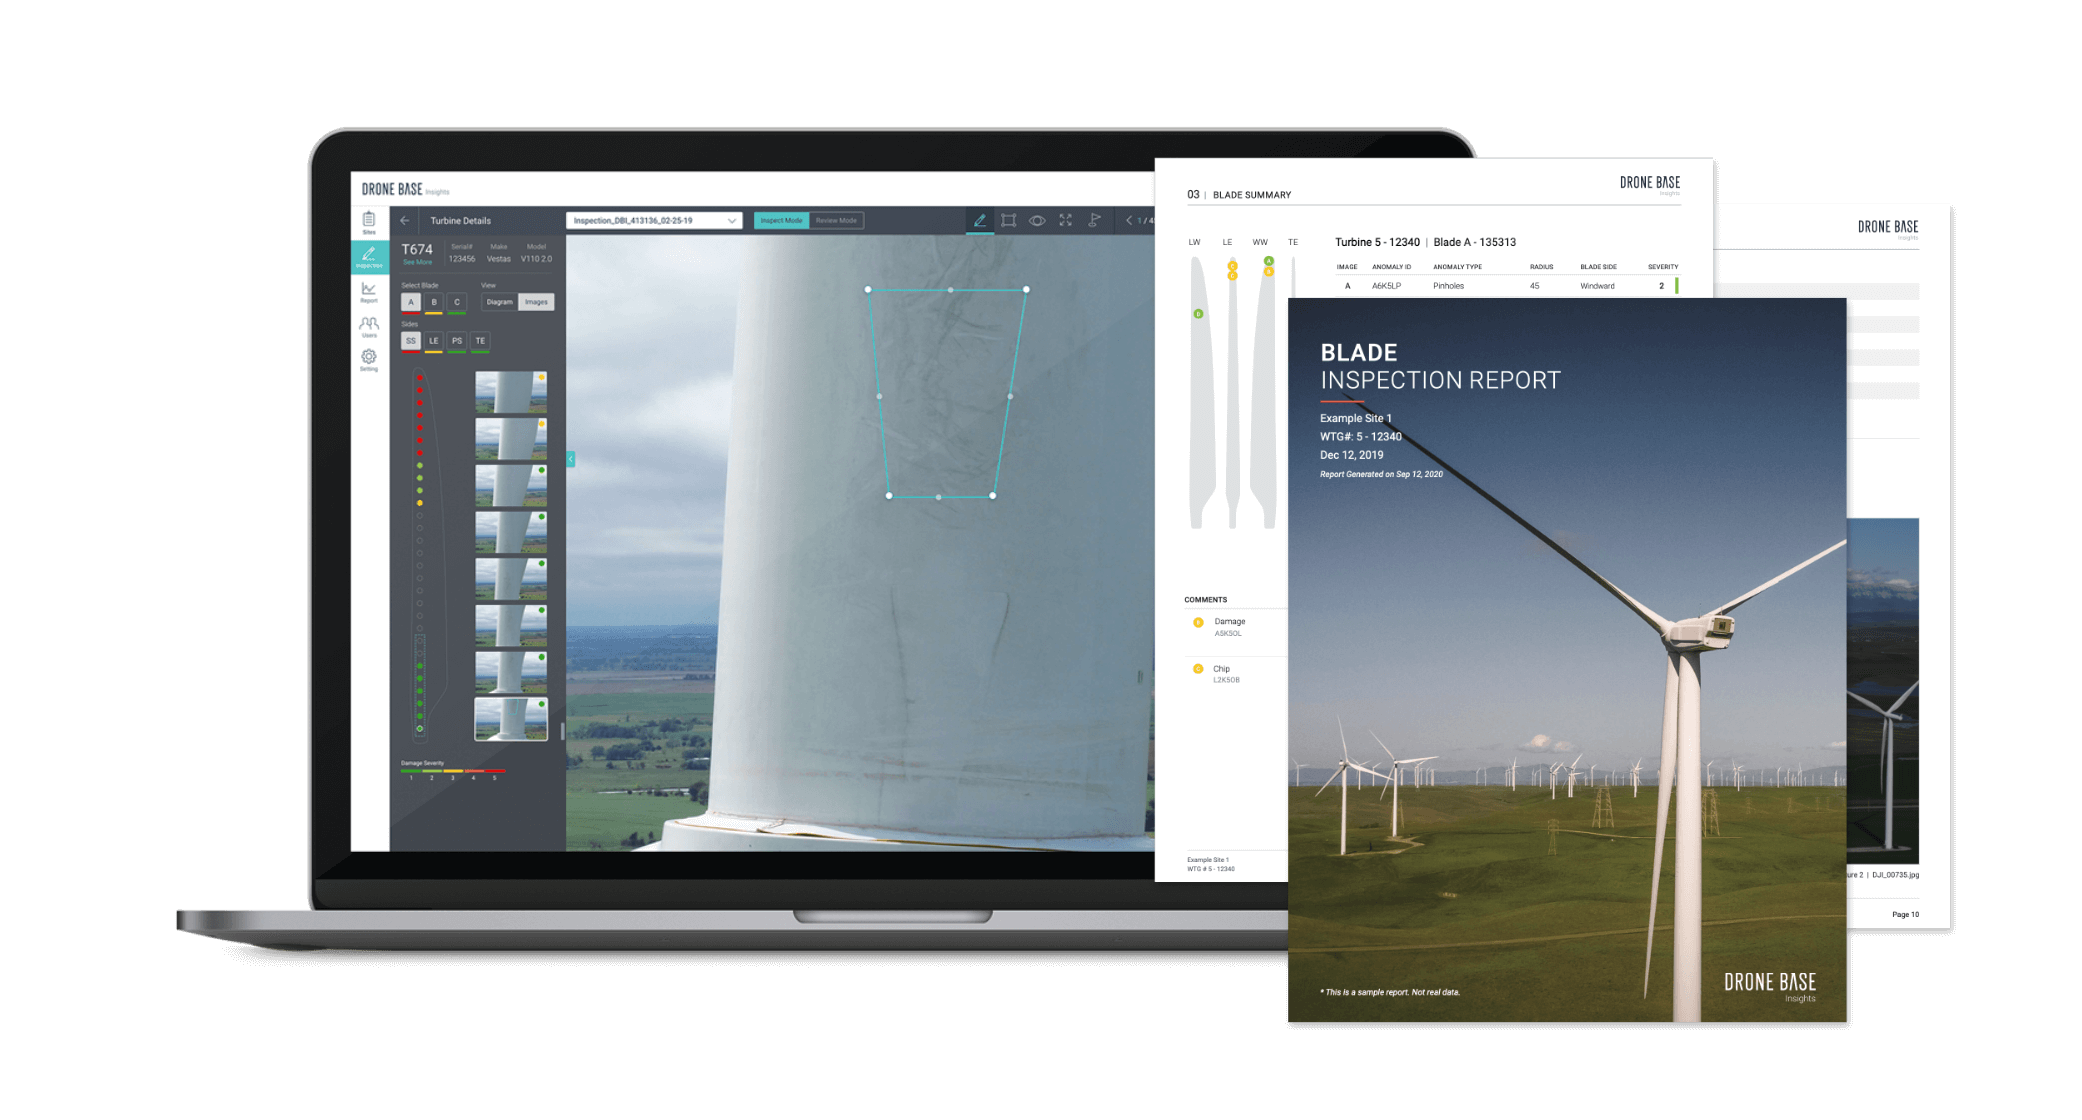The width and height of the screenshot is (2082, 1120).
Task: Select the TE blade side
Action: coord(480,341)
